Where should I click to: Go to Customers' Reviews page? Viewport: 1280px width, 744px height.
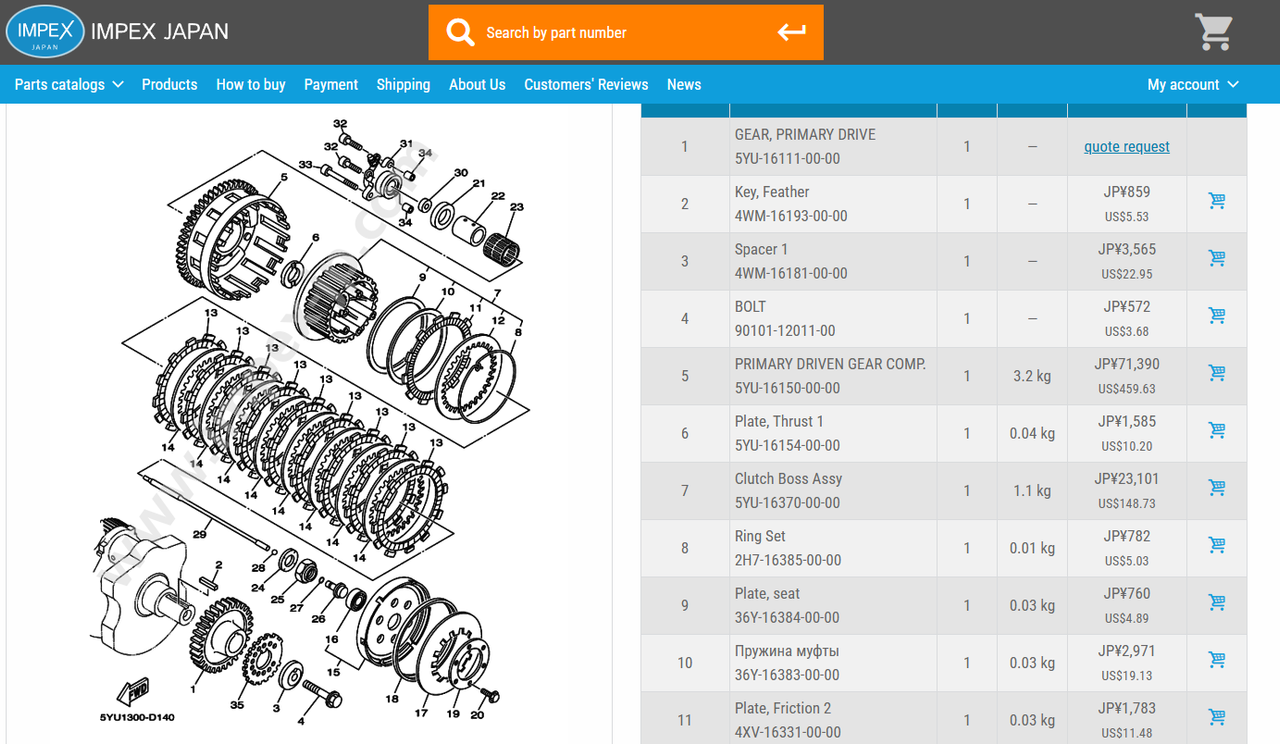[x=586, y=85]
